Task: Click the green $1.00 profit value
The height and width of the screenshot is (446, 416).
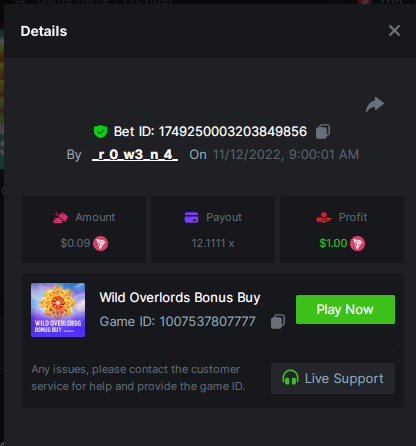Action: [x=333, y=243]
